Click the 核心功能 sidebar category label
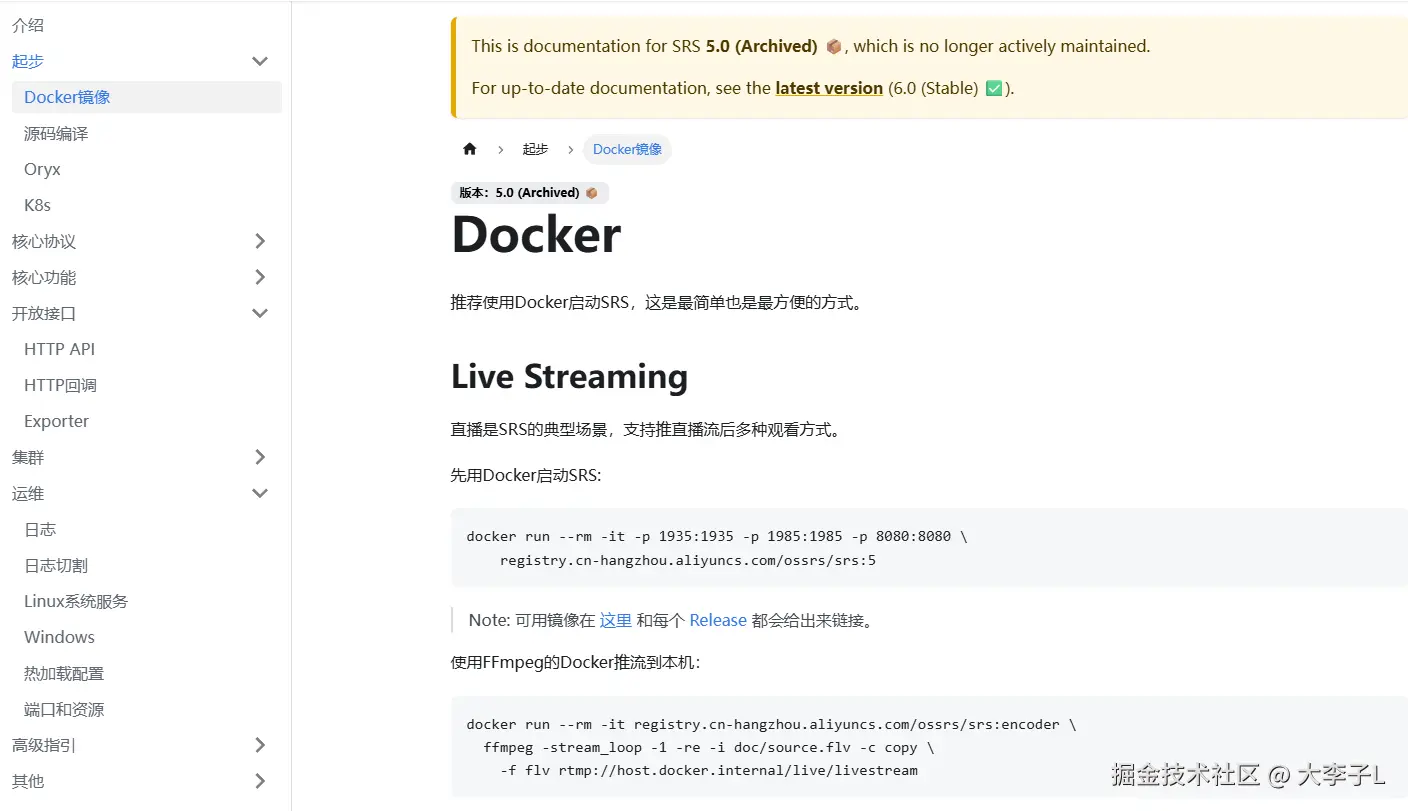The image size is (1408, 811). pyautogui.click(x=44, y=277)
